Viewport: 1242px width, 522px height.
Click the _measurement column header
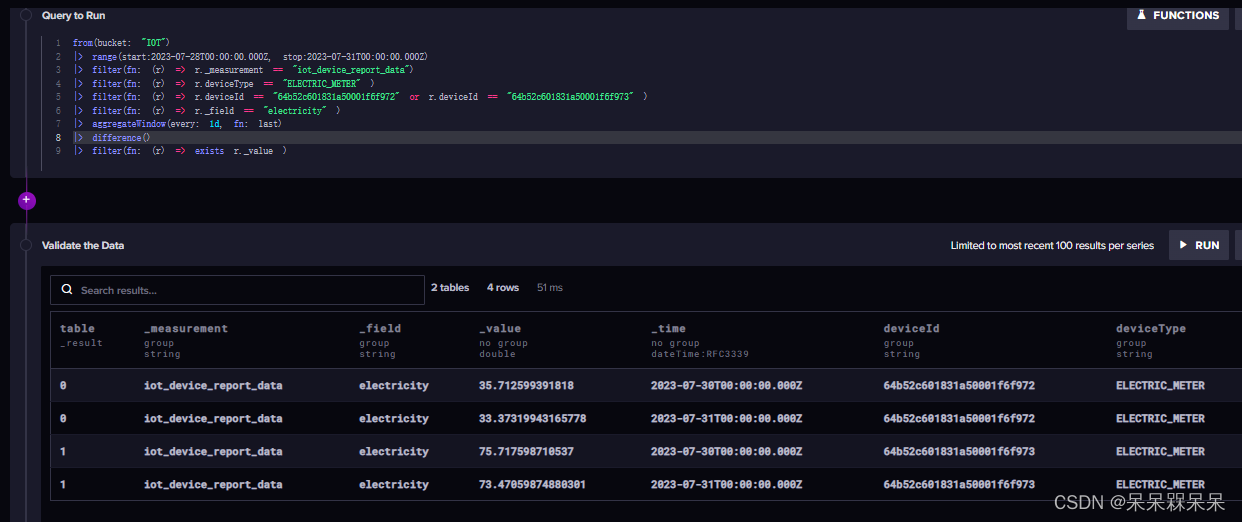186,328
